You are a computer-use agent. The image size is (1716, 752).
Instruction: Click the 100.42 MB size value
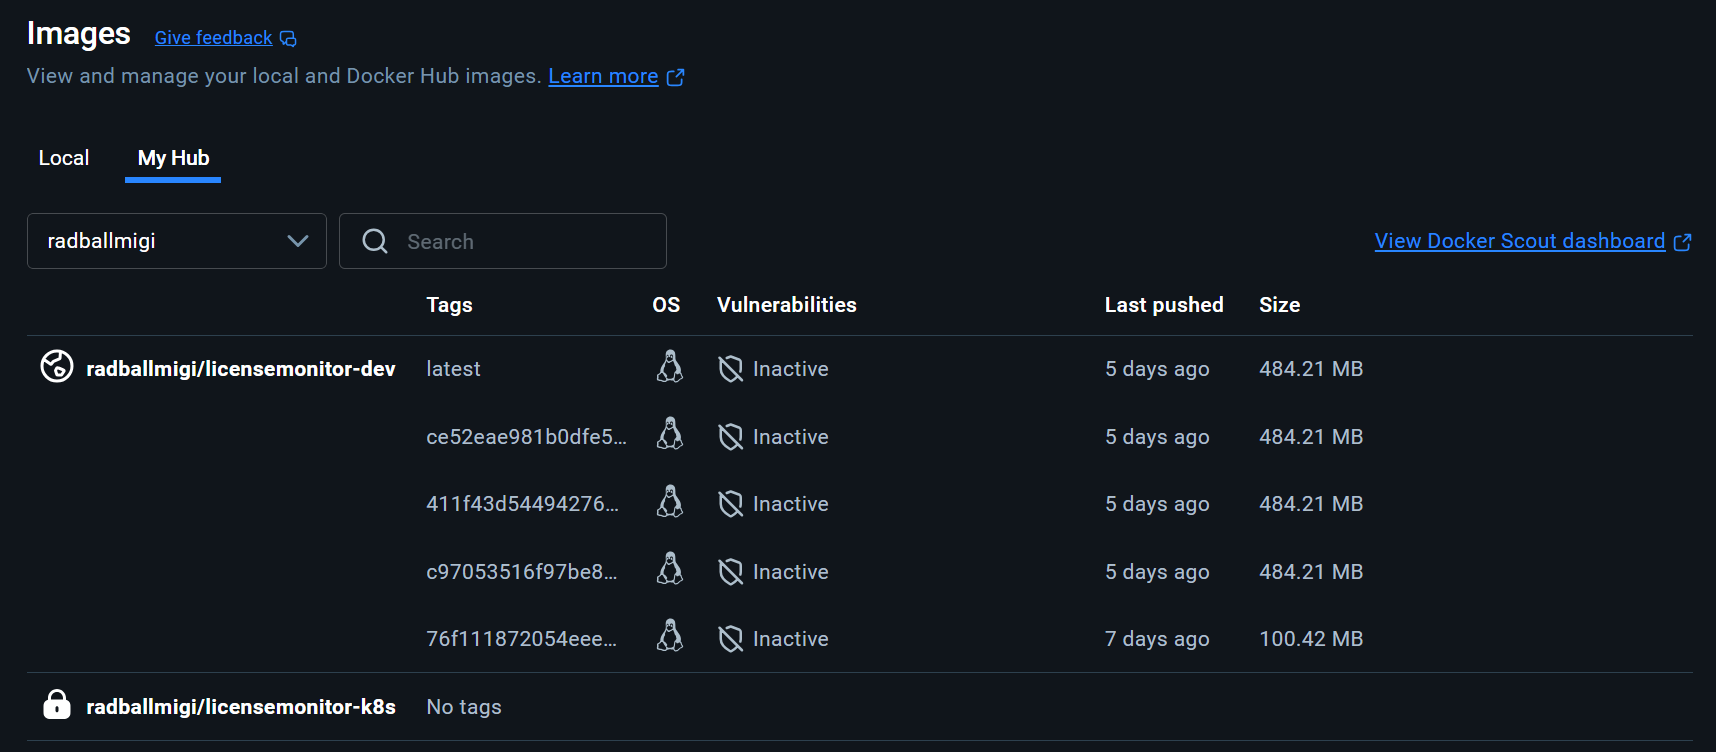1311,639
